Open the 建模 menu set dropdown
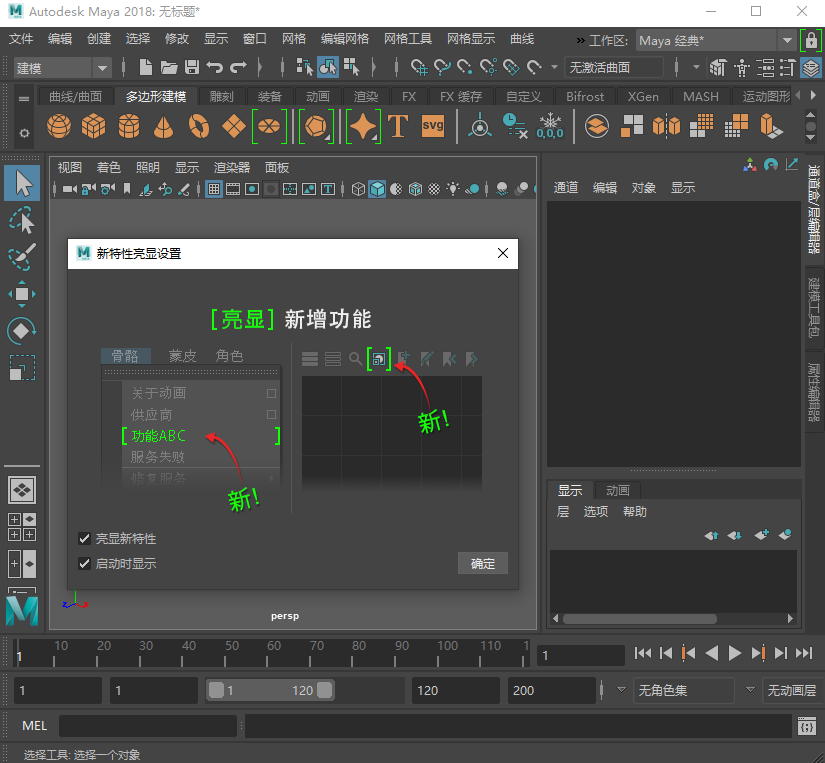Viewport: 825px width, 763px height. click(62, 68)
